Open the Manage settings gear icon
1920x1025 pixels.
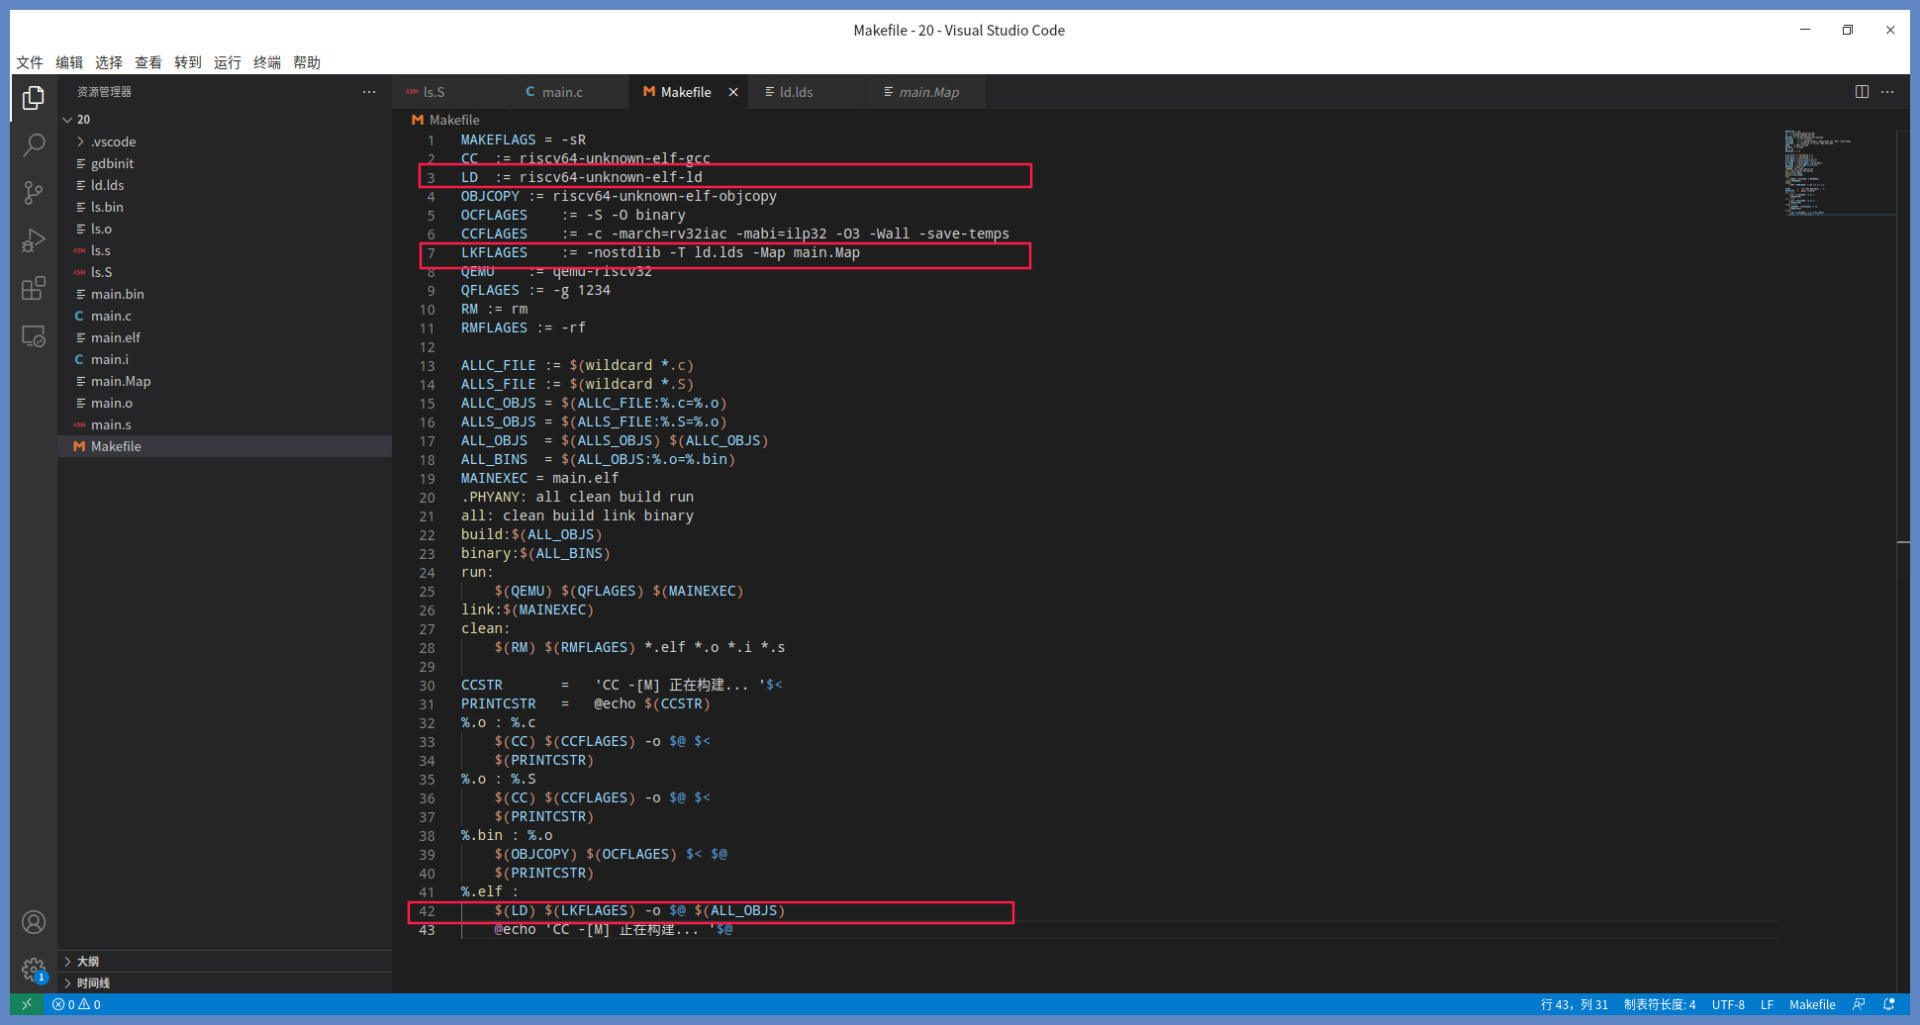pos(33,969)
